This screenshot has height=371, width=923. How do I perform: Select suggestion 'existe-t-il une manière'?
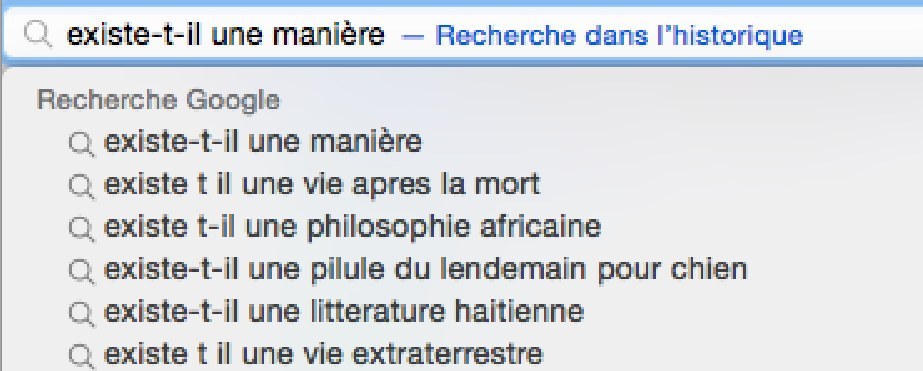click(263, 142)
